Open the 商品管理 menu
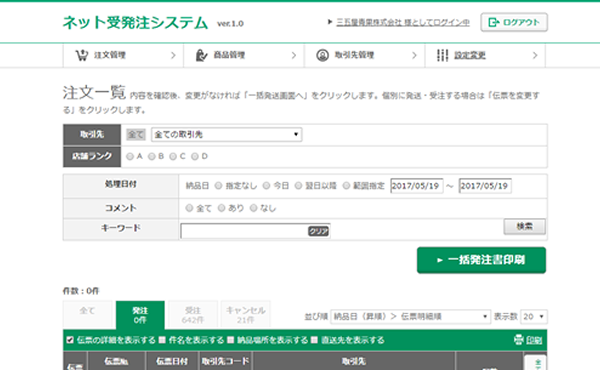Image resolution: width=600 pixels, height=370 pixels. (x=244, y=55)
